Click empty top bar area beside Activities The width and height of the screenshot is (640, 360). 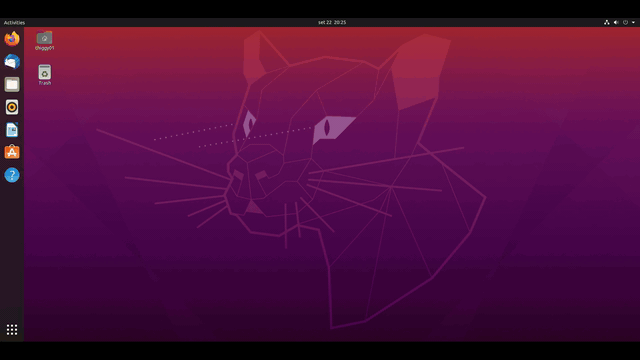(163, 22)
